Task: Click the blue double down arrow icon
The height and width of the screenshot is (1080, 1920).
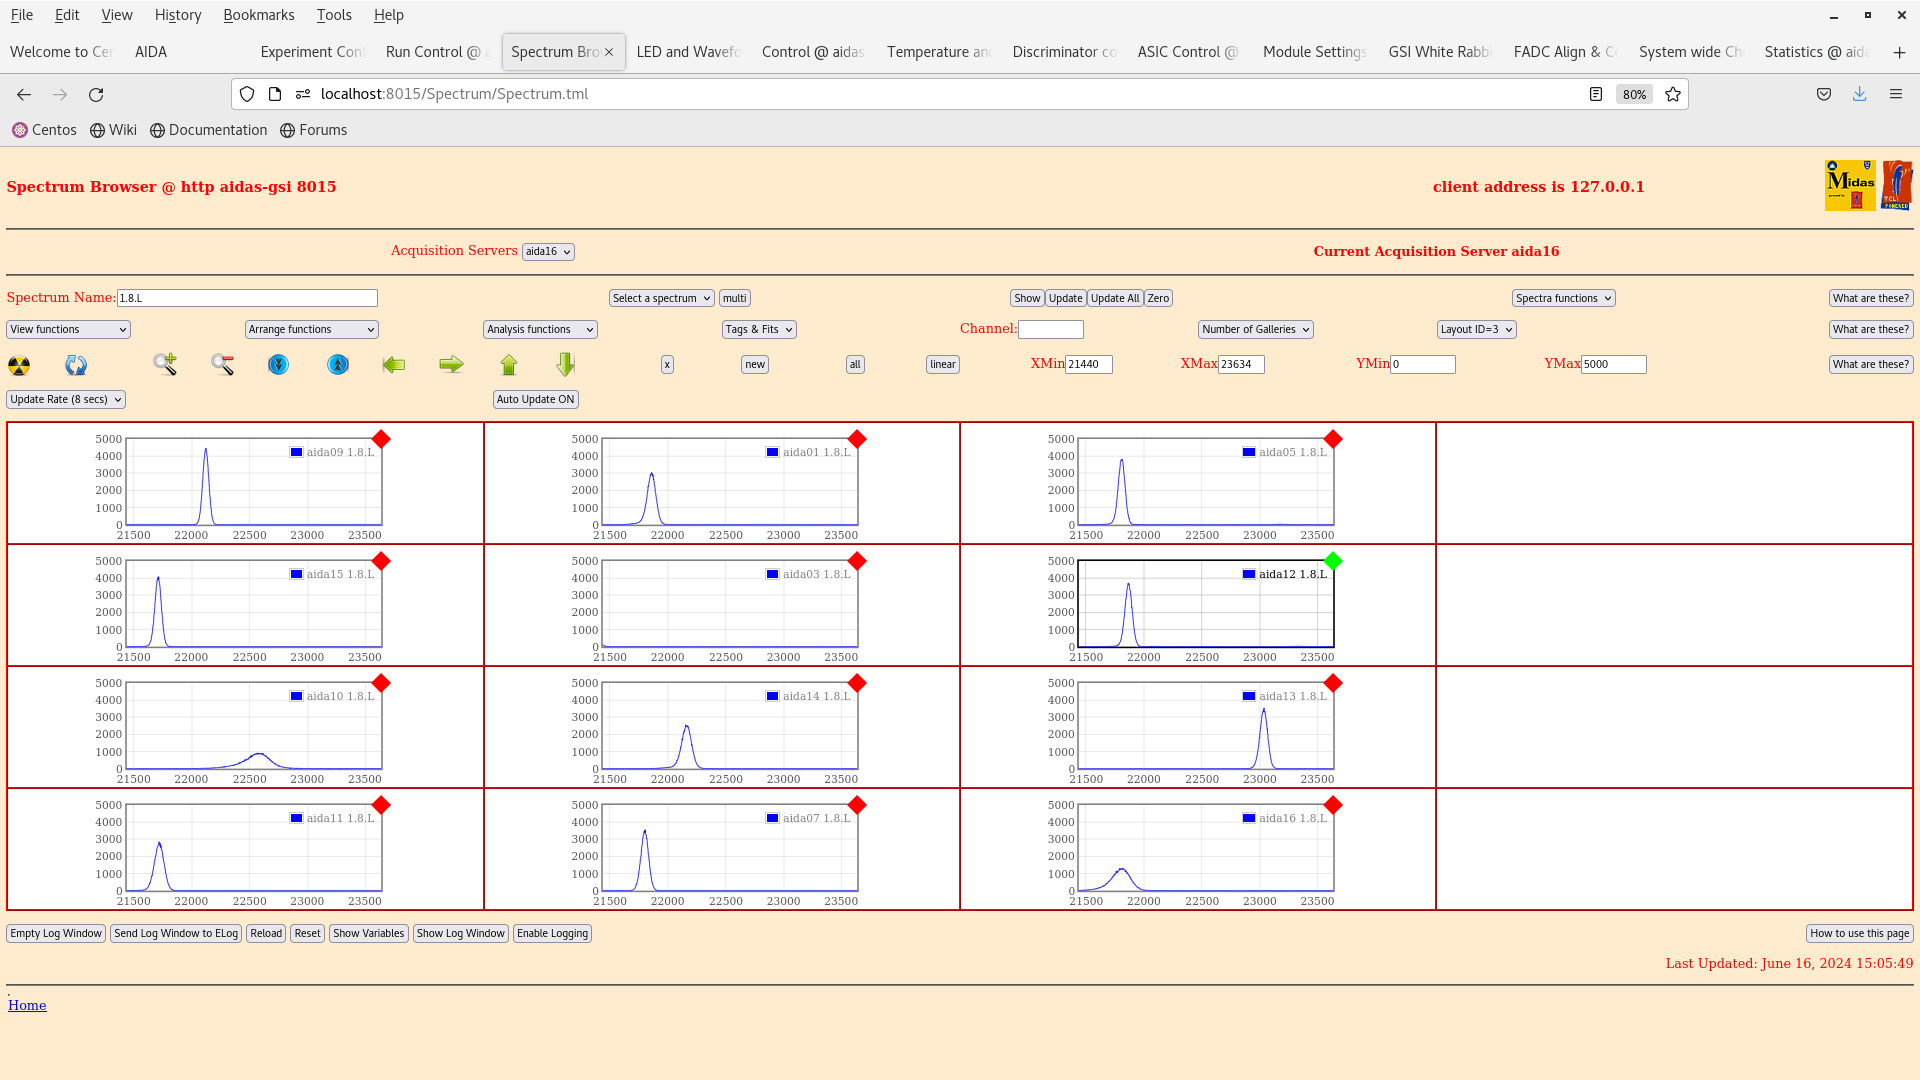Action: (279, 365)
